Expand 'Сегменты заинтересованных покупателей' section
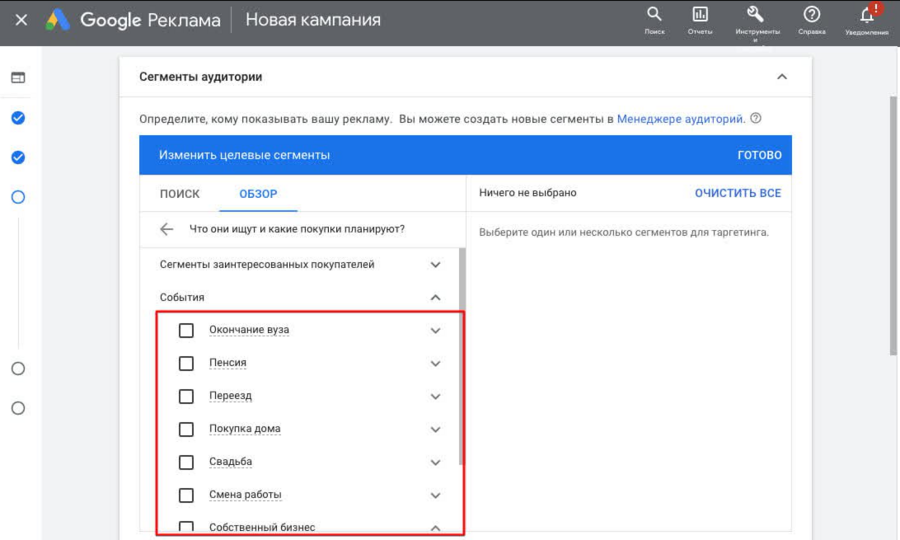This screenshot has height=540, width=900. pyautogui.click(x=435, y=265)
